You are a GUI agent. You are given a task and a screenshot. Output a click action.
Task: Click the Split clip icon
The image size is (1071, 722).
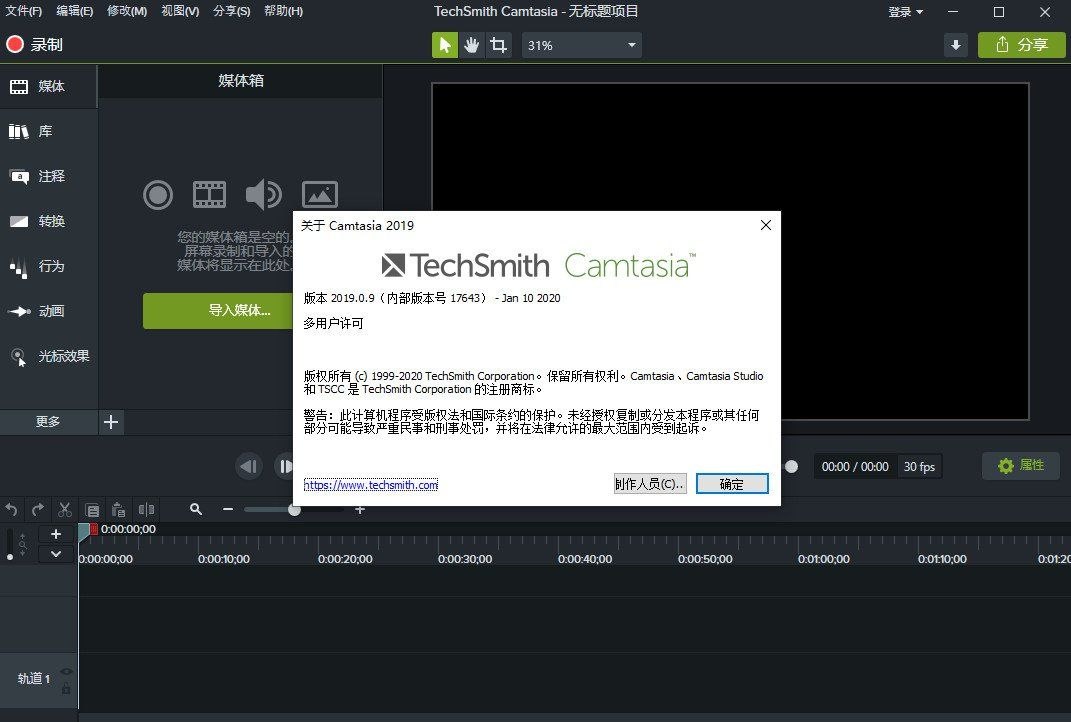tap(146, 509)
